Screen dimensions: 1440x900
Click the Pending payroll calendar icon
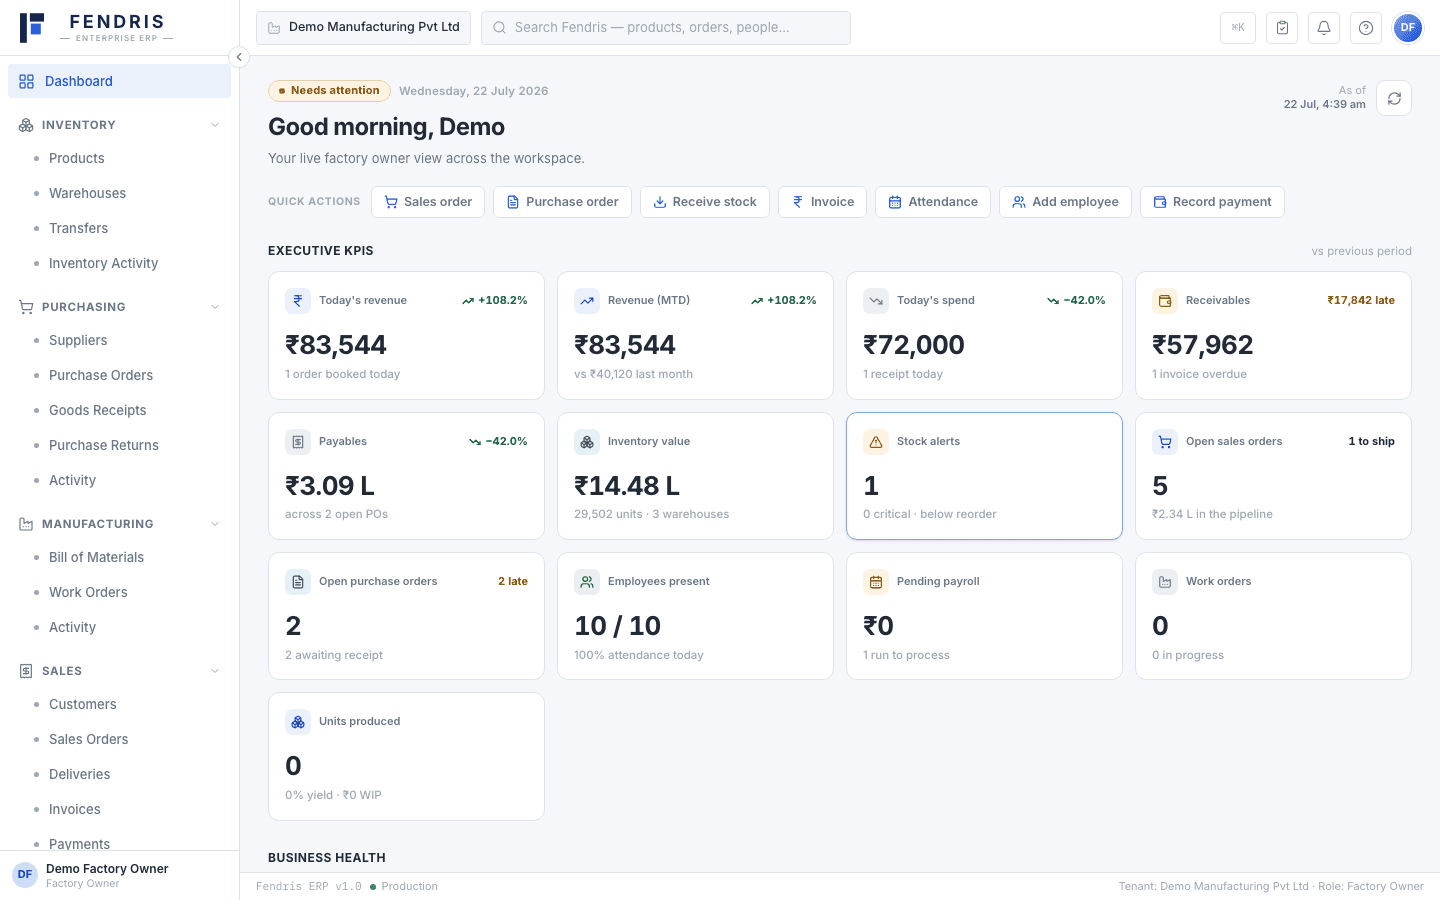[876, 581]
